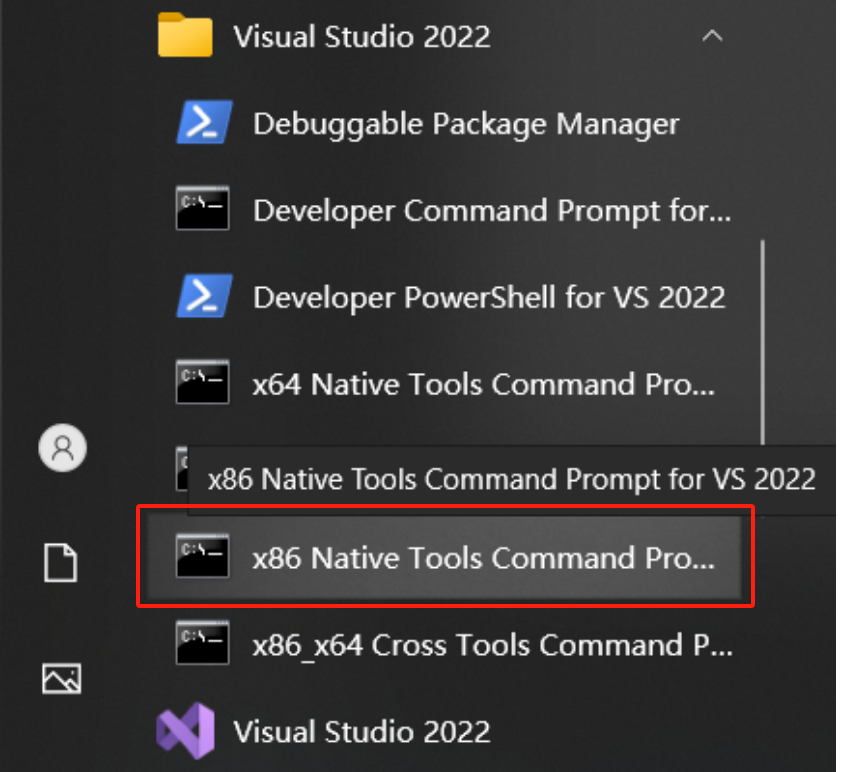Viewport: 841px width, 772px height.
Task: Click the yellow Visual Studio 2022 folder icon
Action: 185,35
